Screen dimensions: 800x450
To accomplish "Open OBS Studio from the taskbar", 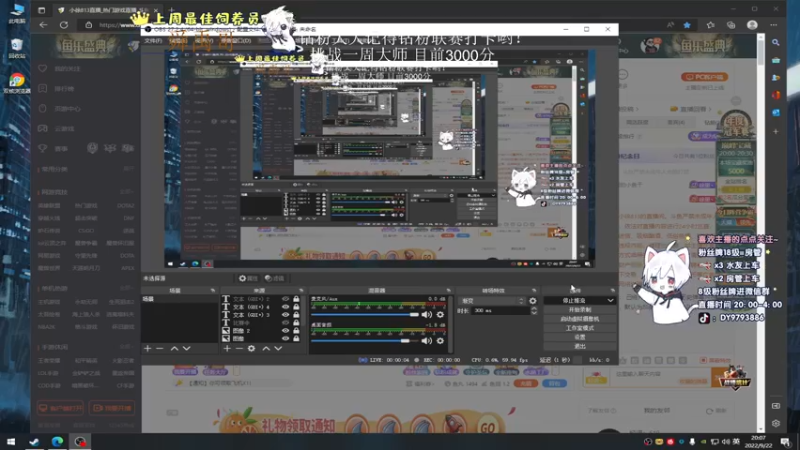I will 80,441.
